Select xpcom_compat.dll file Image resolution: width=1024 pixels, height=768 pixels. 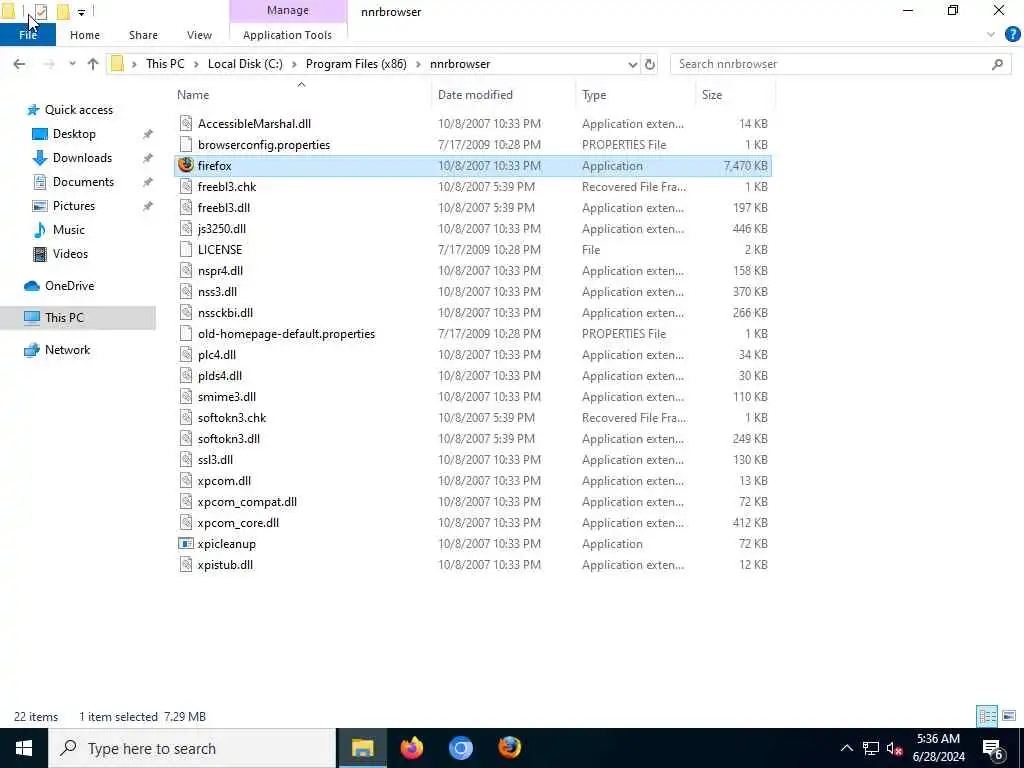click(473, 502)
